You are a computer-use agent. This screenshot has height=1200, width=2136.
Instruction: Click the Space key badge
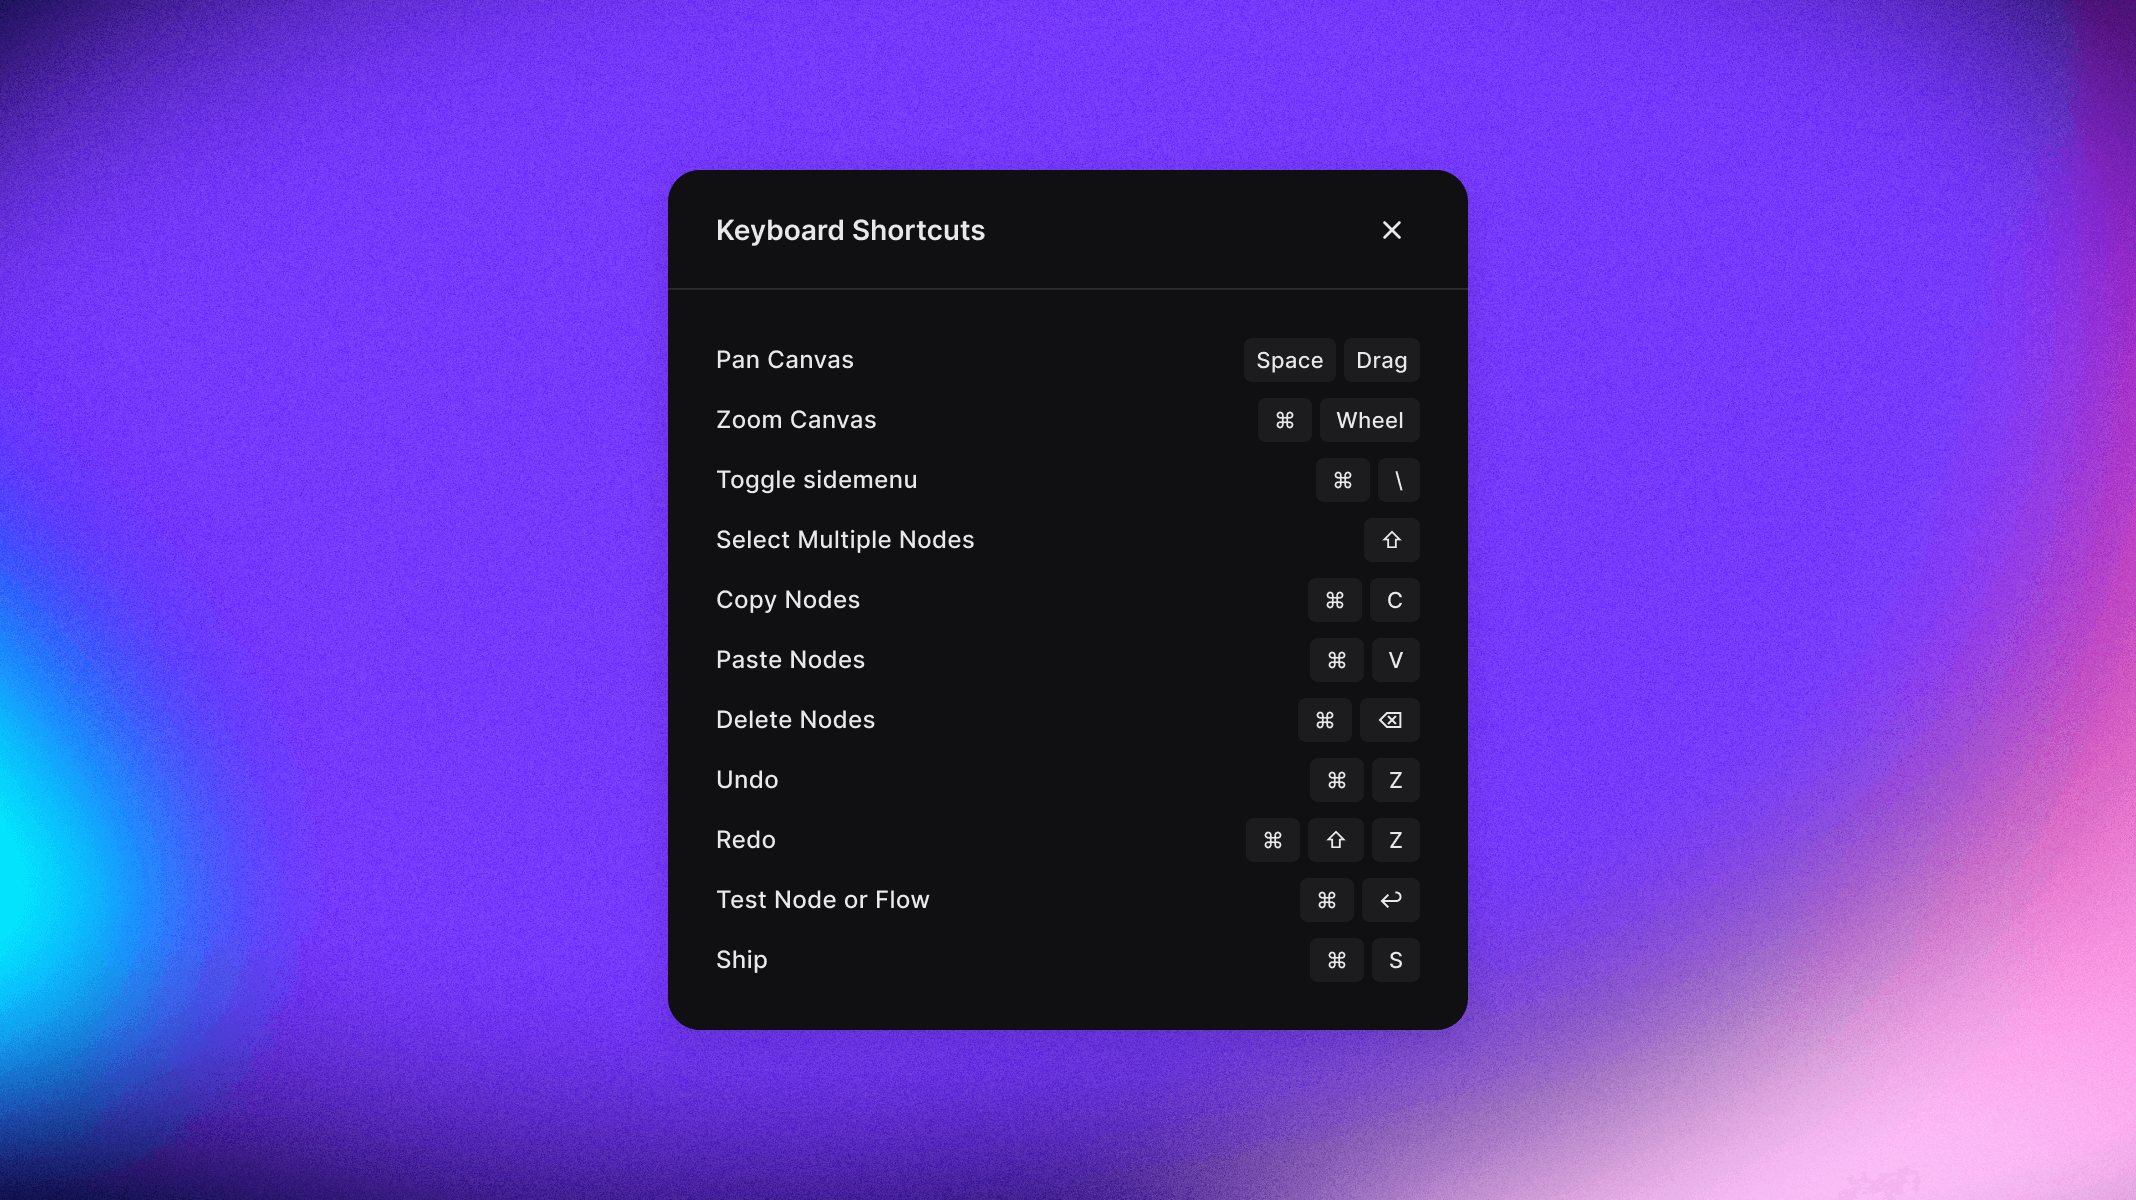[1289, 360]
